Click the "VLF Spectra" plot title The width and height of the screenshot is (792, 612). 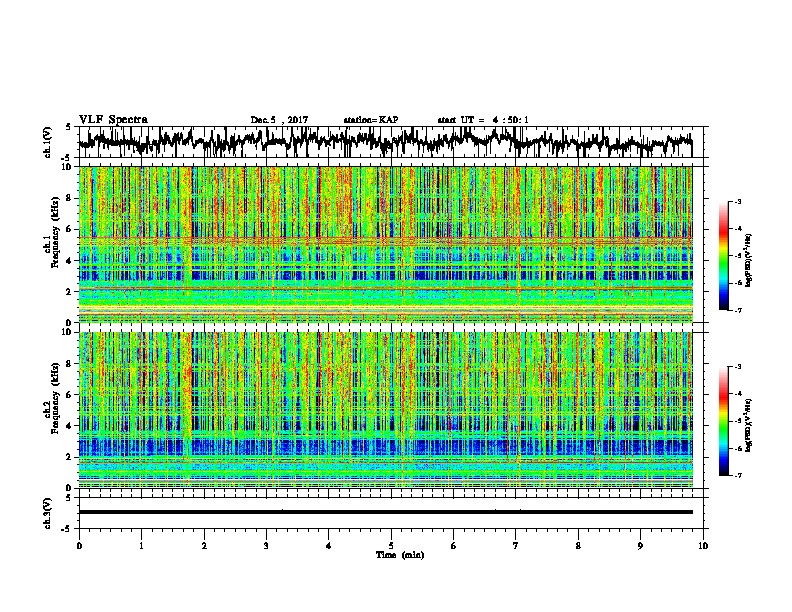pos(113,120)
